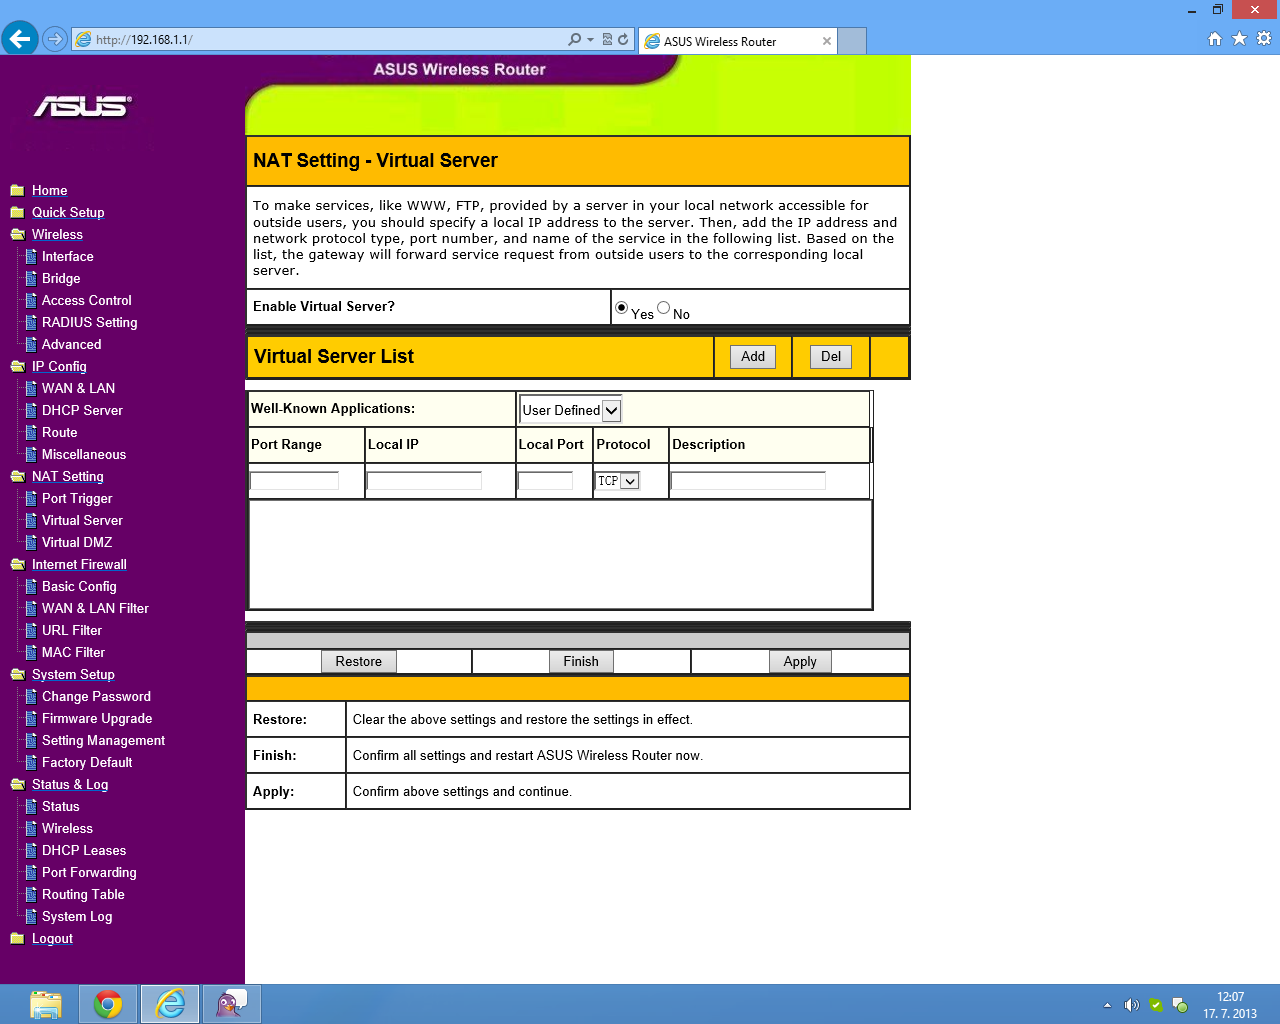Click the compatibility view icon in address bar

607,40
